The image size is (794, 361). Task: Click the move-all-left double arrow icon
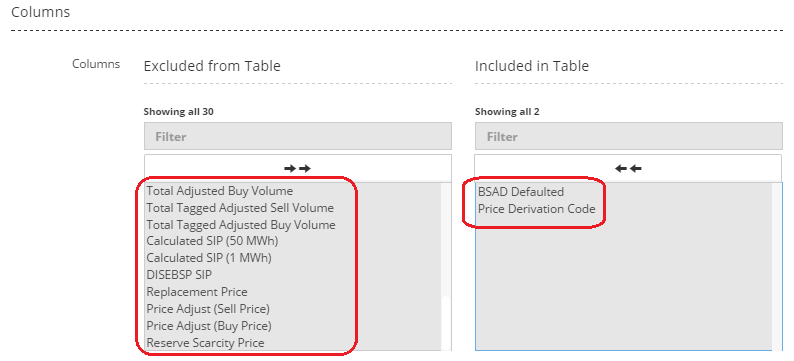pyautogui.click(x=628, y=169)
